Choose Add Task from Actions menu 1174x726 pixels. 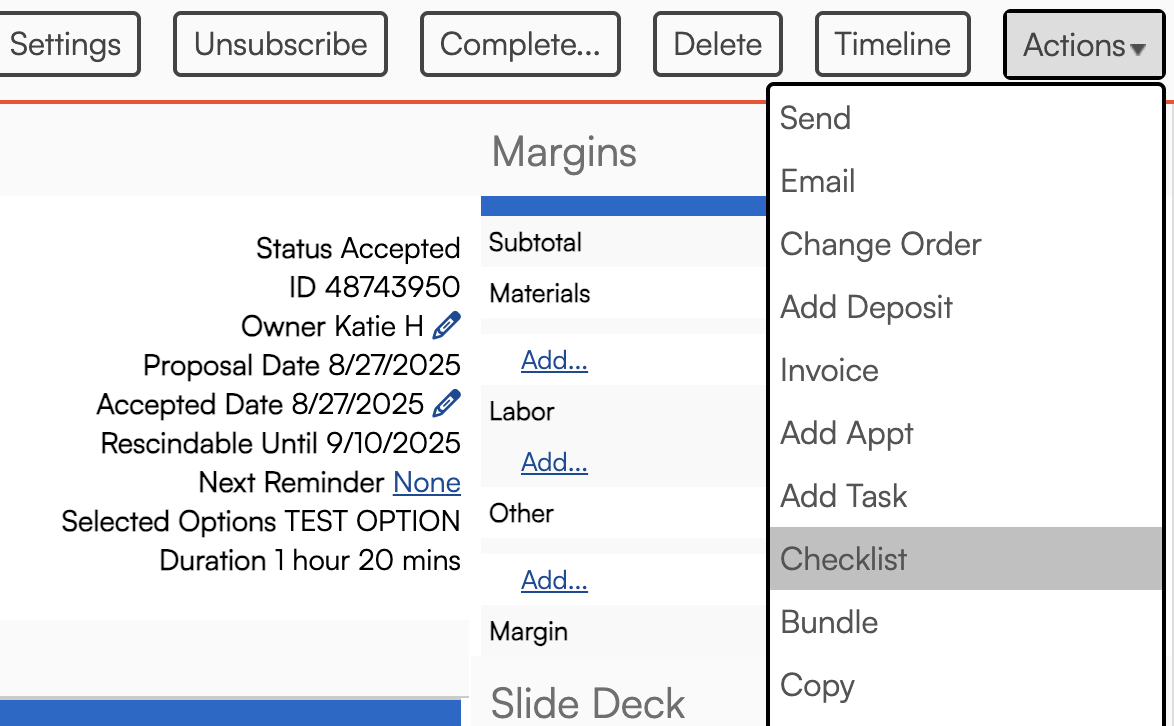[844, 496]
